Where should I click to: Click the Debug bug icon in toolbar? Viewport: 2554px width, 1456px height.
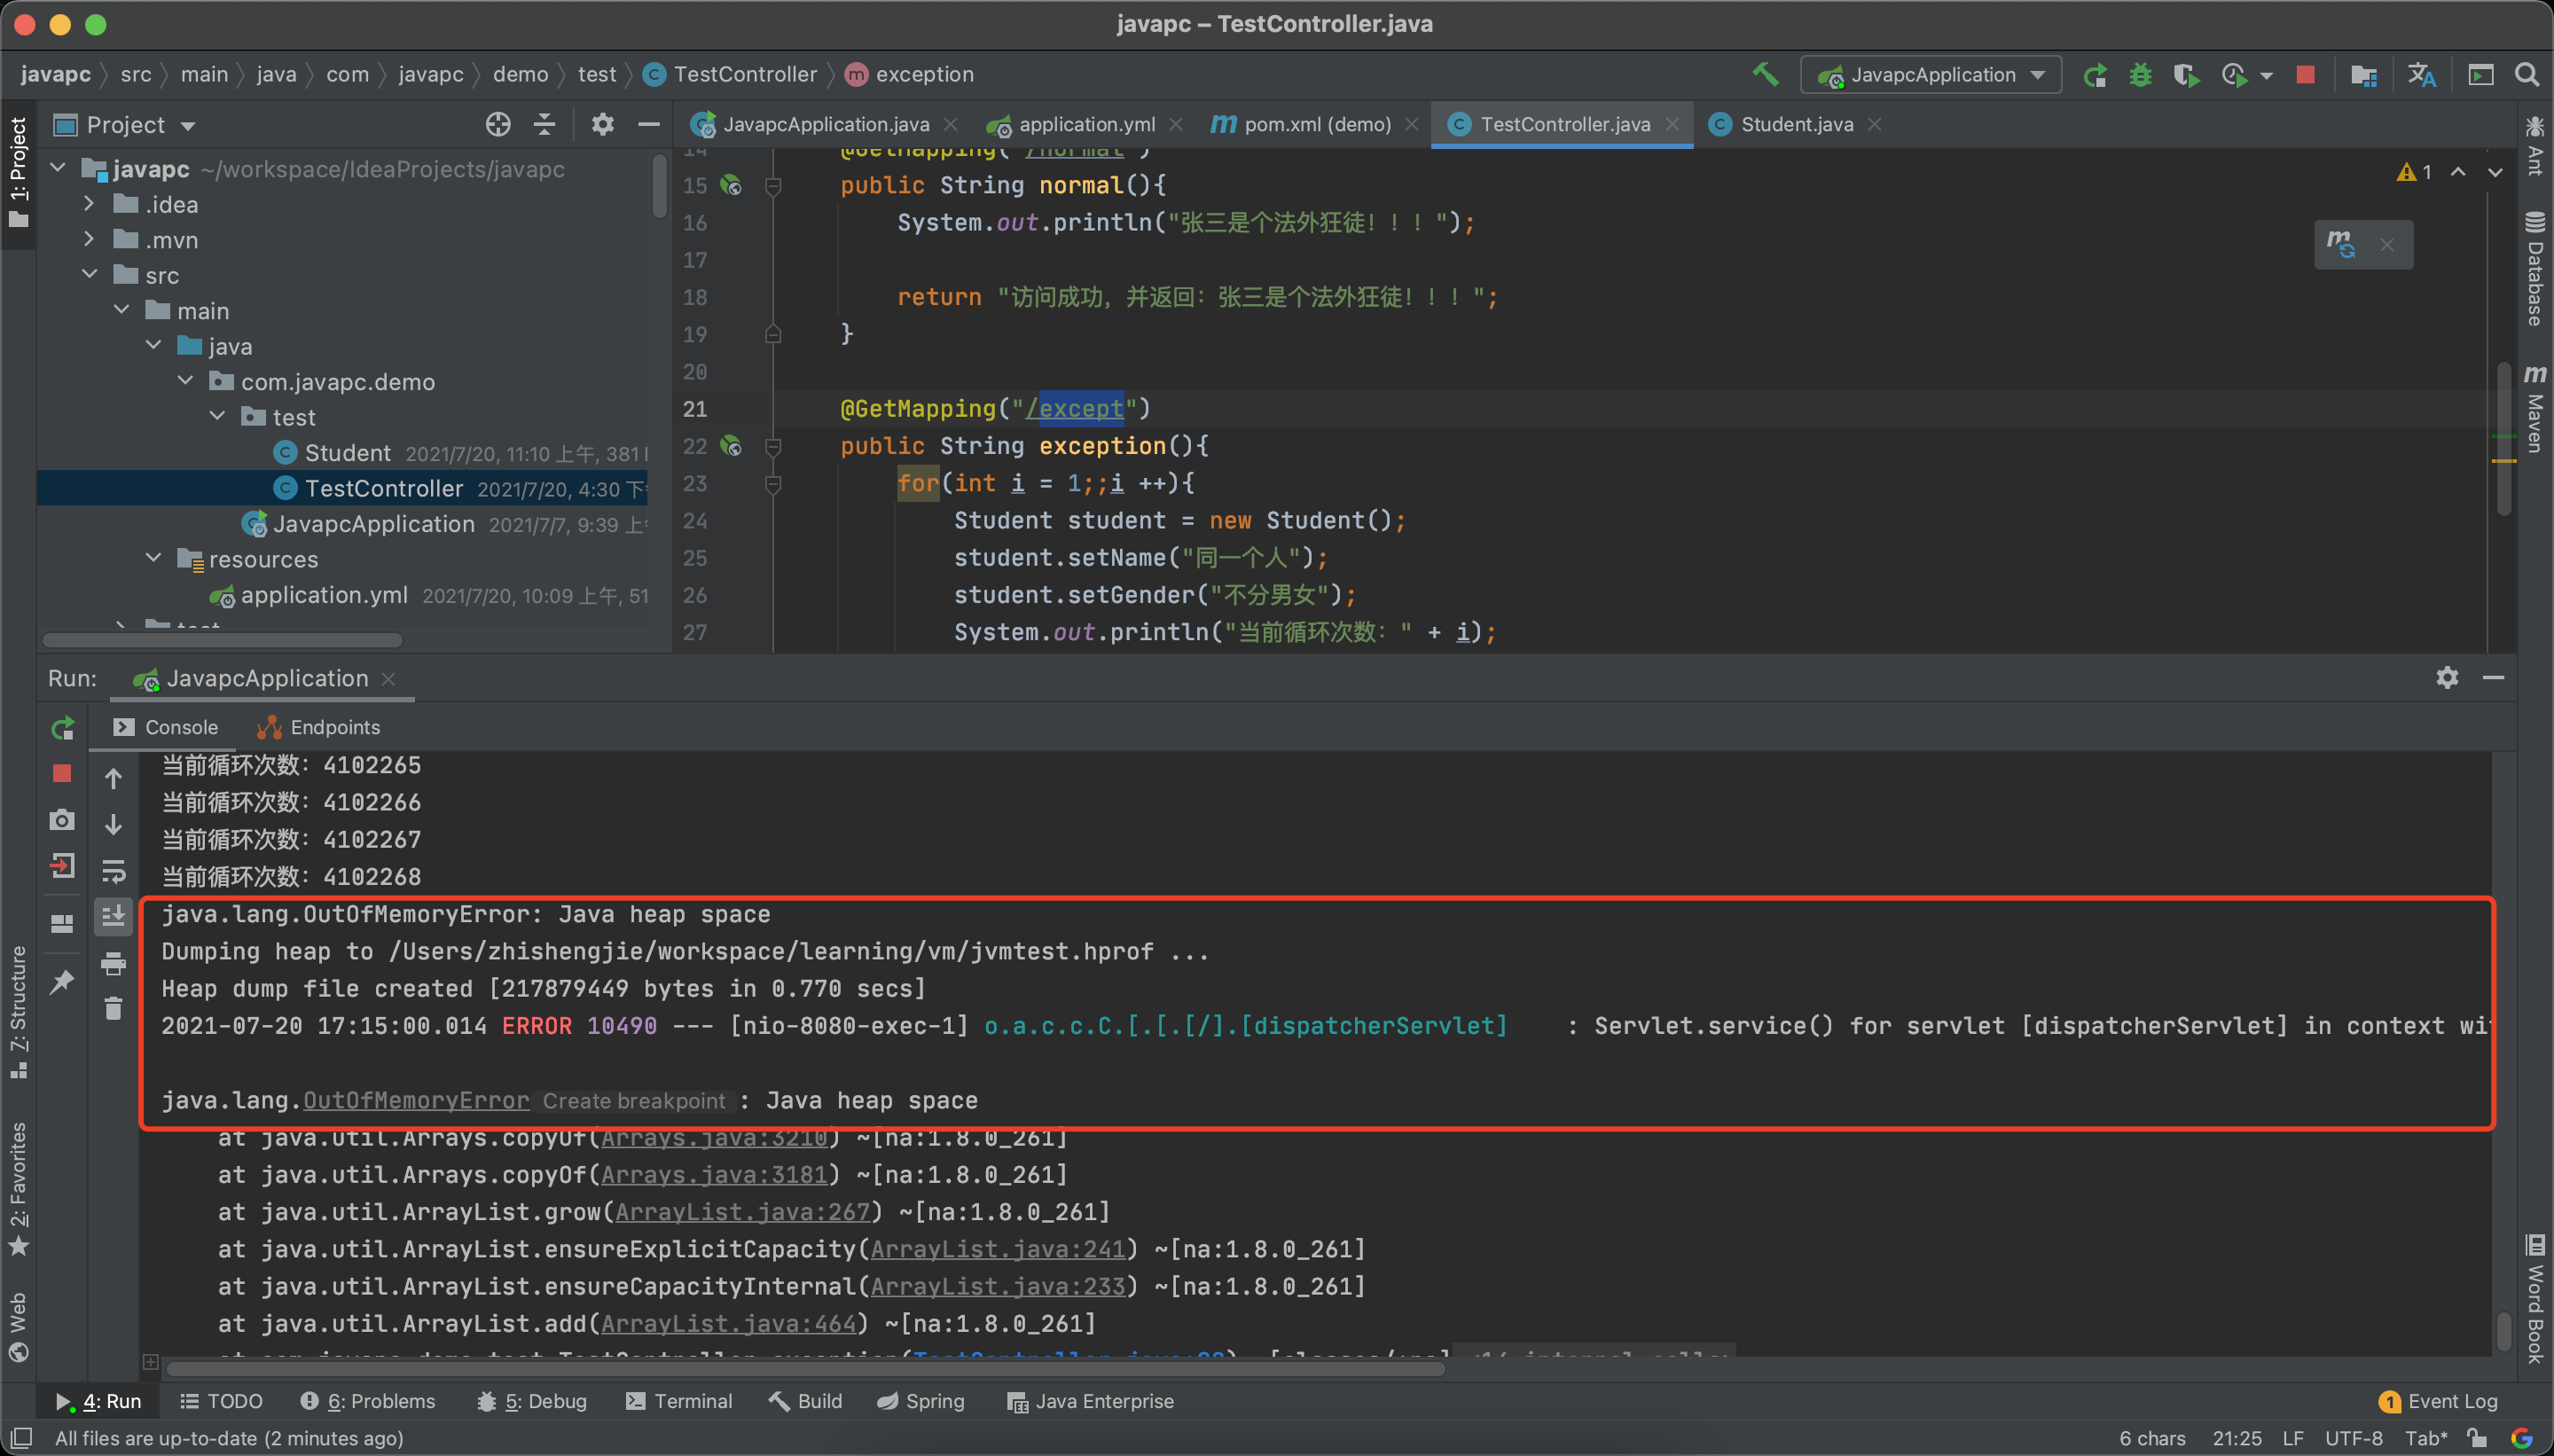(2140, 75)
